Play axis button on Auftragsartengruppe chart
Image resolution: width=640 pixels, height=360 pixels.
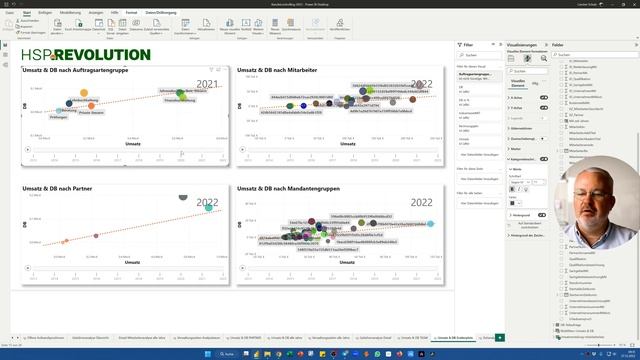(28, 149)
